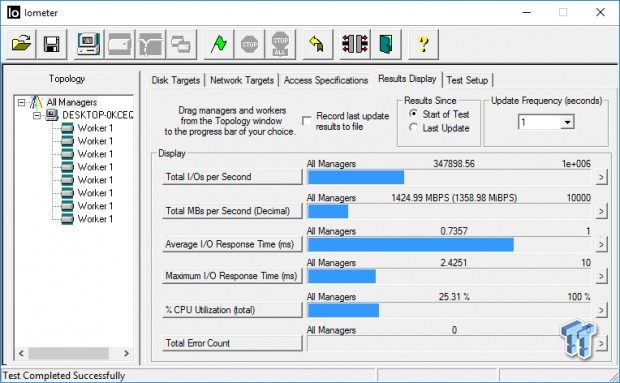The width and height of the screenshot is (620, 383).
Task: Open the % CPU Utilization details arrow
Action: point(601,310)
